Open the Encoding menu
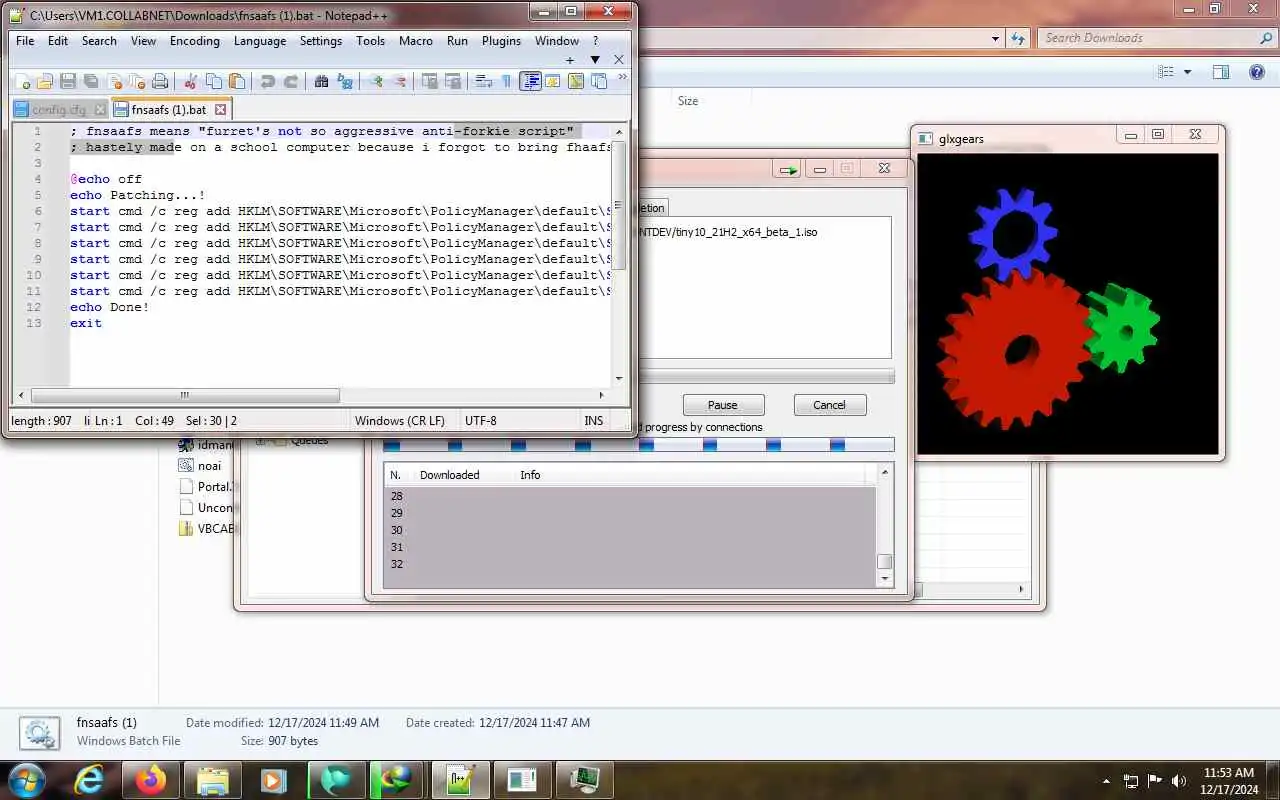The height and width of the screenshot is (800, 1280). point(195,41)
